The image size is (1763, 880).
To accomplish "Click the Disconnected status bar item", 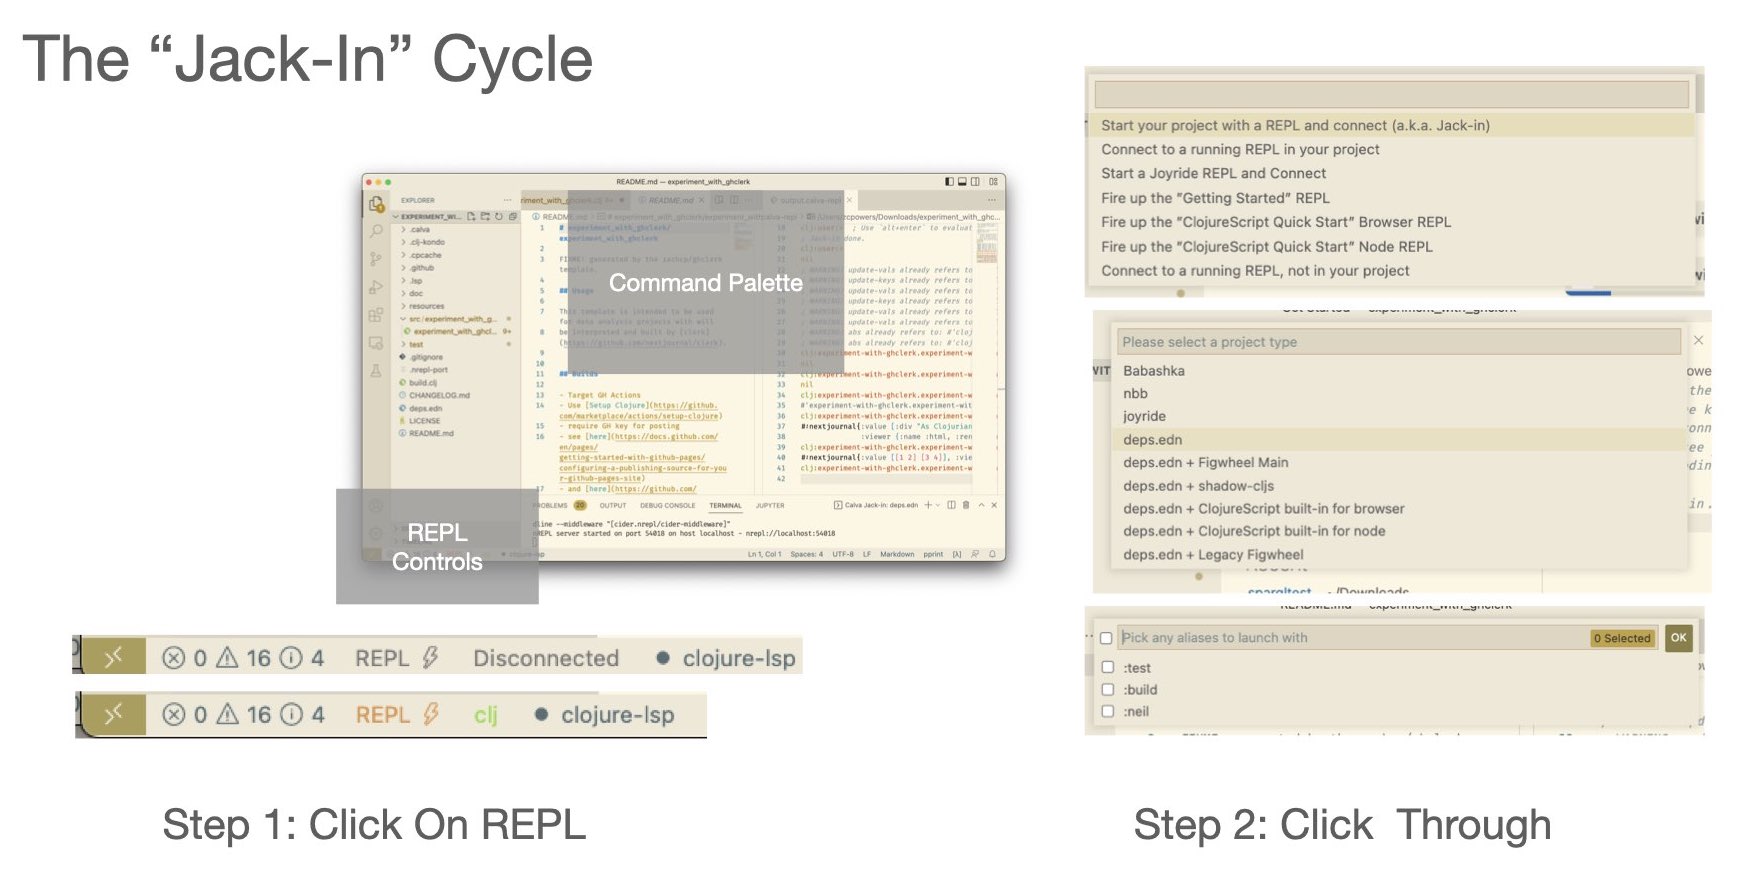I will pos(546,658).
